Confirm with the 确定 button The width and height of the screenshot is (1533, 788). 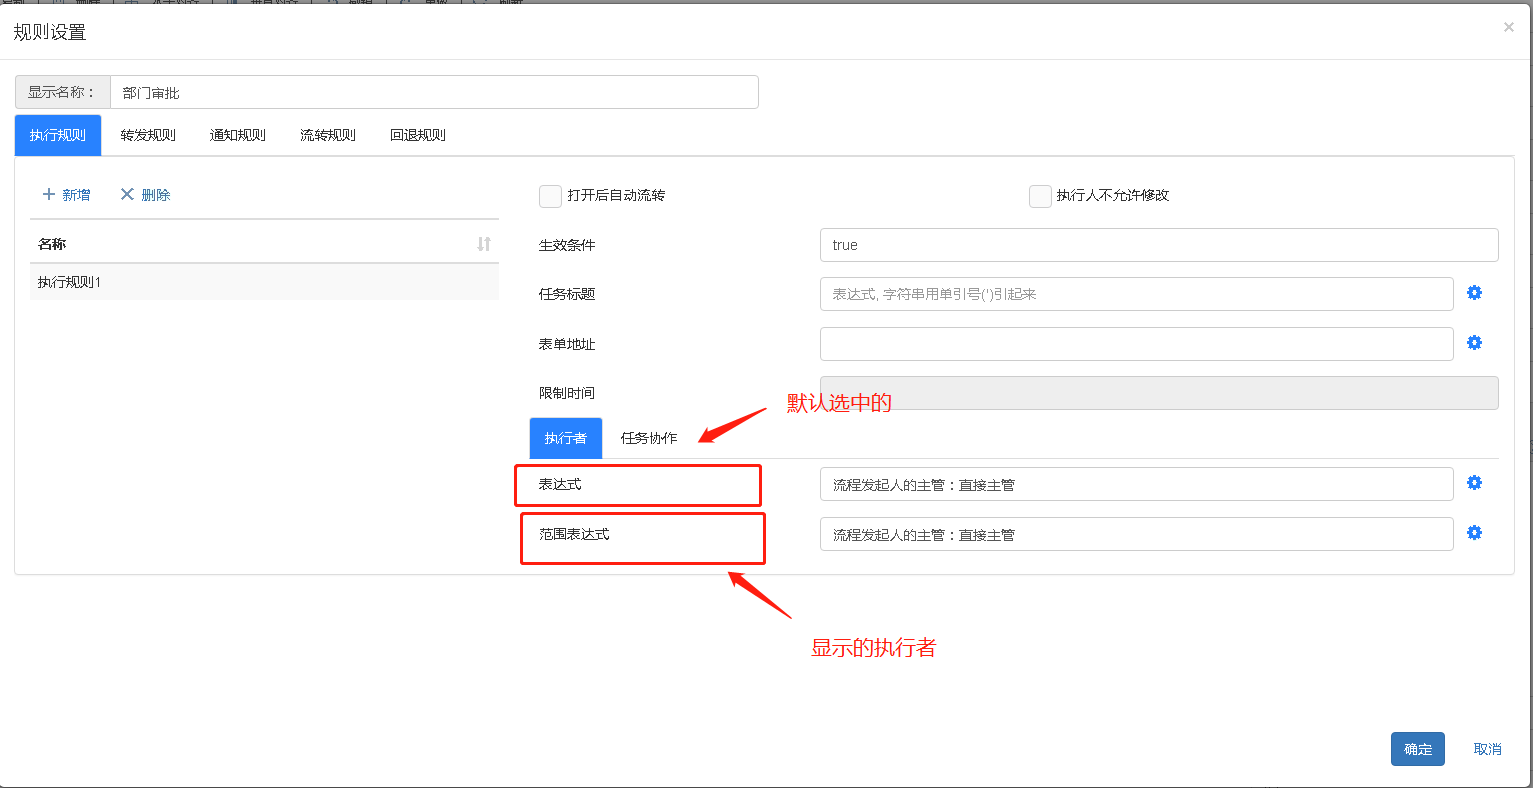coord(1417,749)
